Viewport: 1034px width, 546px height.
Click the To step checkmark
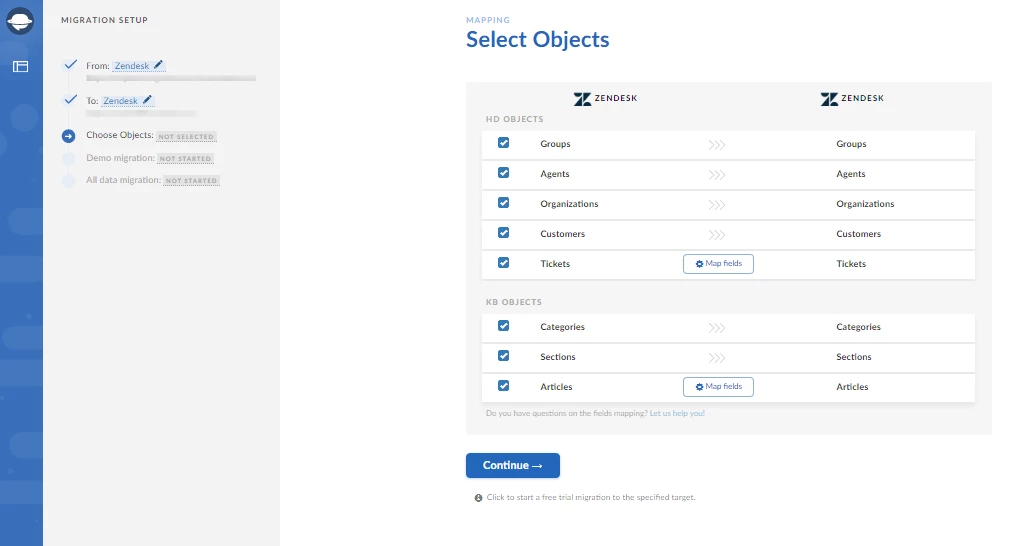tap(71, 100)
